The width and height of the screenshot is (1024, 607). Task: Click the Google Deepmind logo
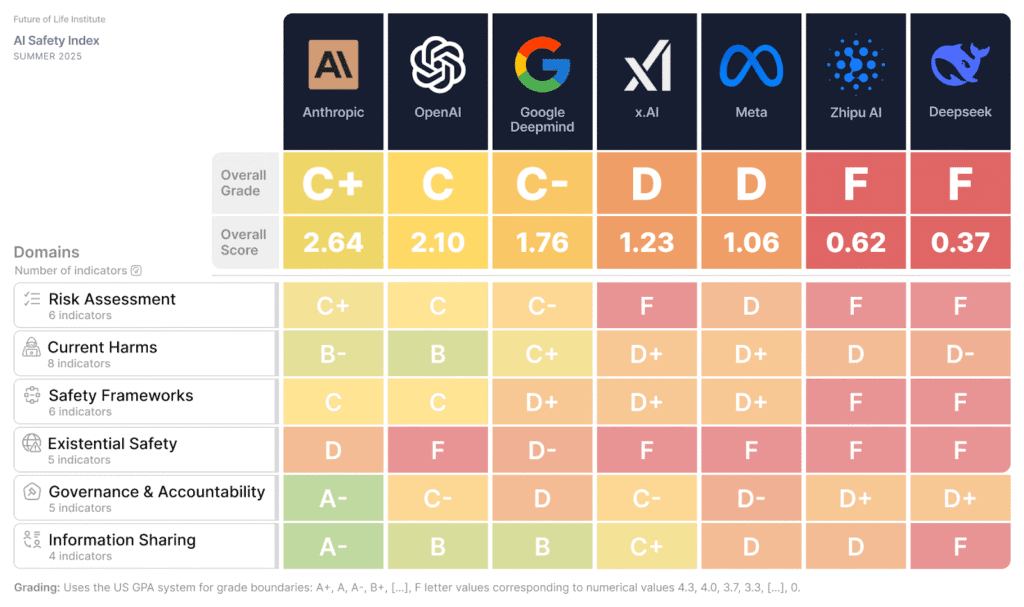pyautogui.click(x=542, y=63)
